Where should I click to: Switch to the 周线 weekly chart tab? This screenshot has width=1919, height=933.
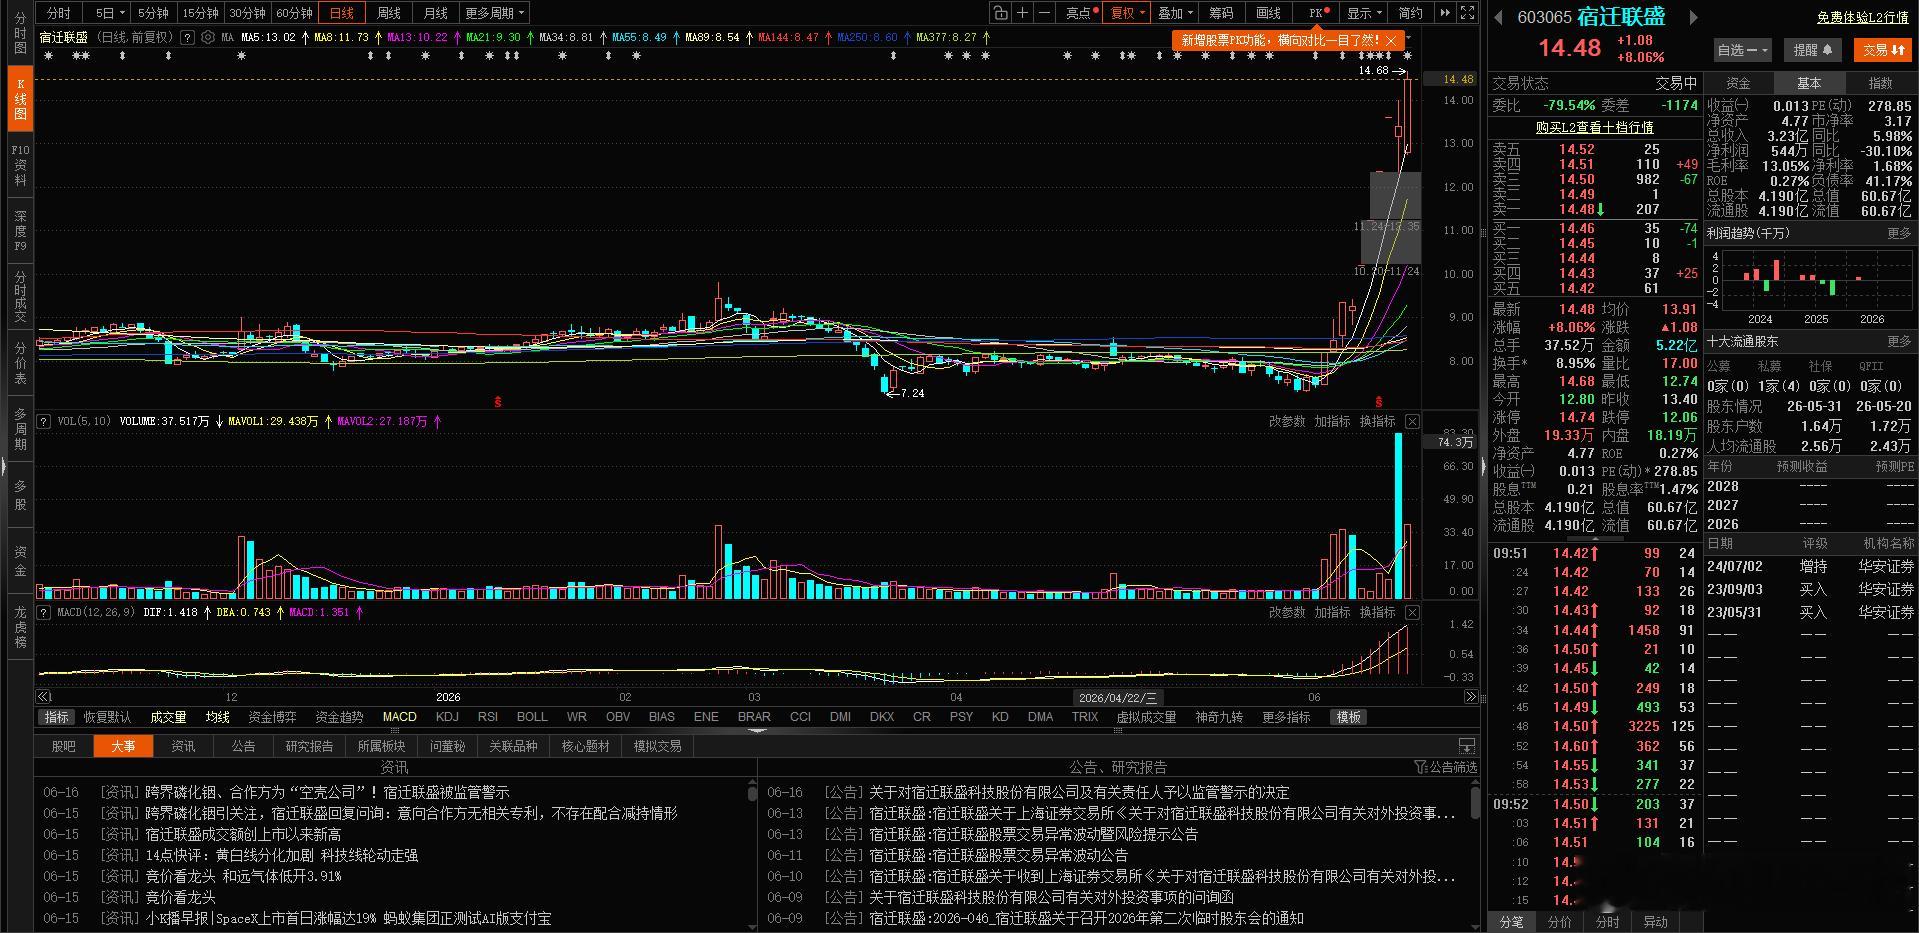click(388, 13)
